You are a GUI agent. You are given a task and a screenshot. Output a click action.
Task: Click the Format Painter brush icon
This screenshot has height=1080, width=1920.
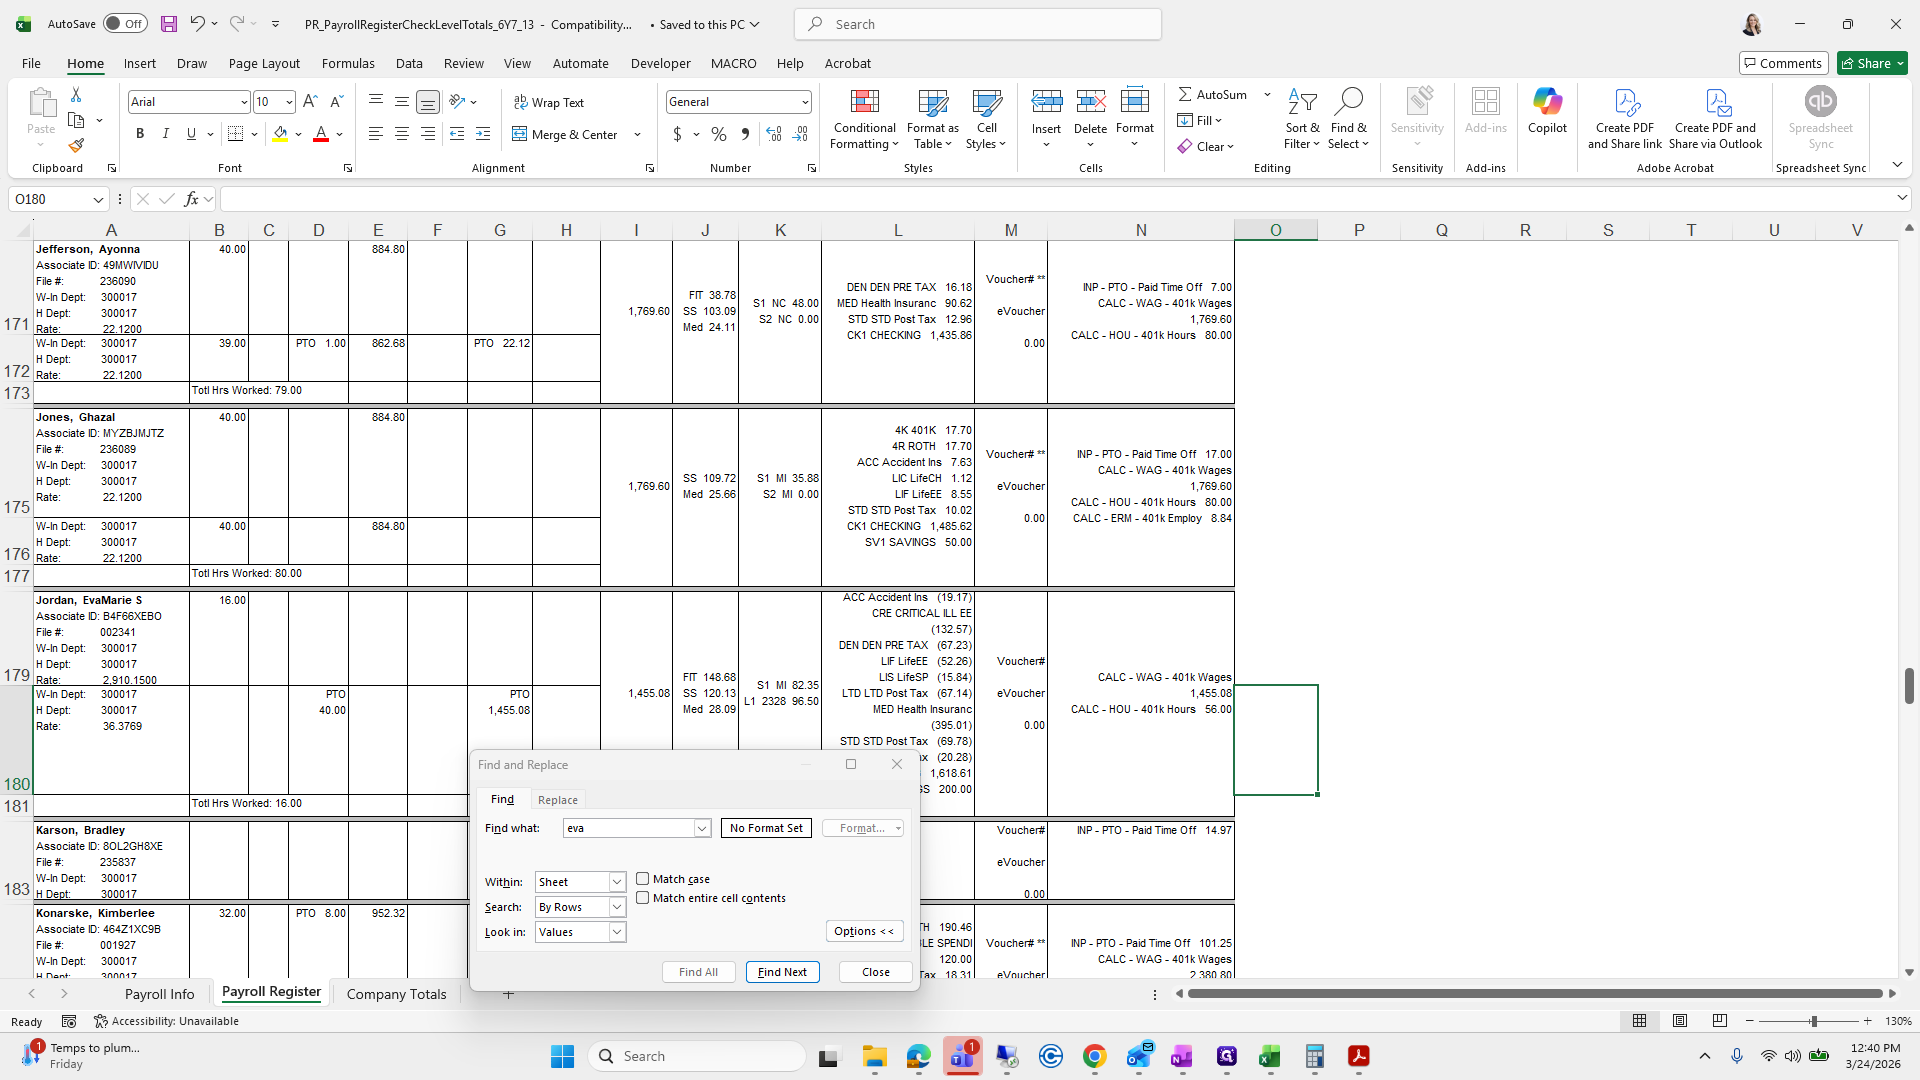coord(76,146)
